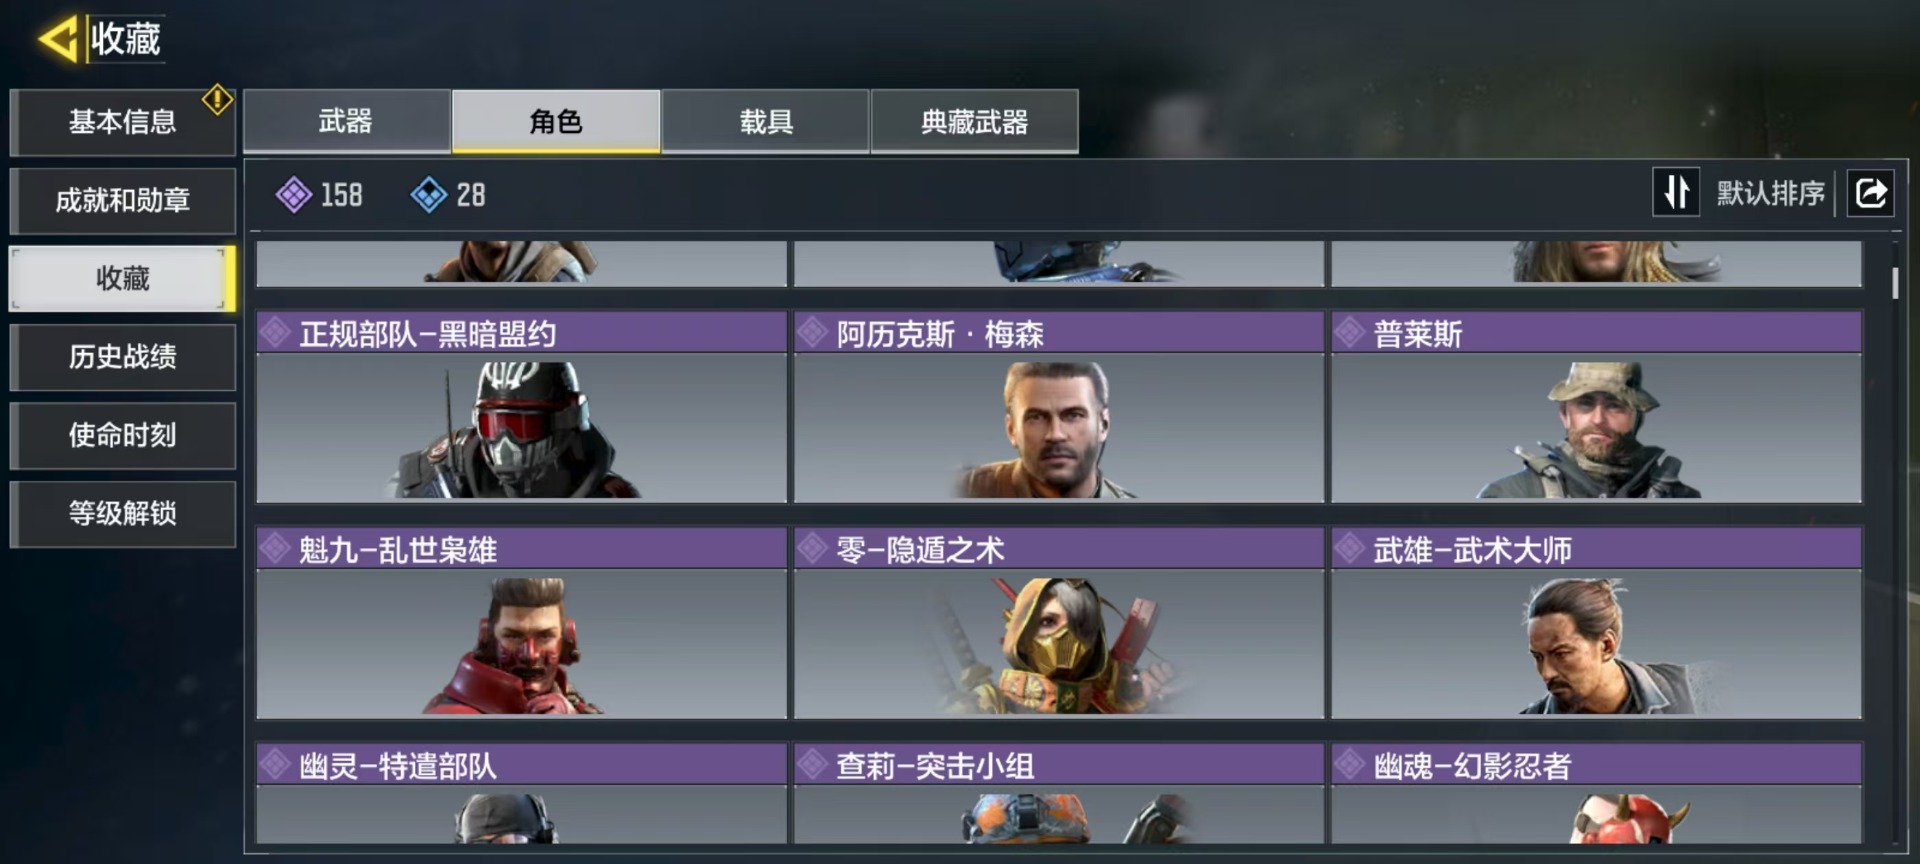Select the 零-隐遁之术 character card
This screenshot has width=1920, height=864.
pos(1059,623)
